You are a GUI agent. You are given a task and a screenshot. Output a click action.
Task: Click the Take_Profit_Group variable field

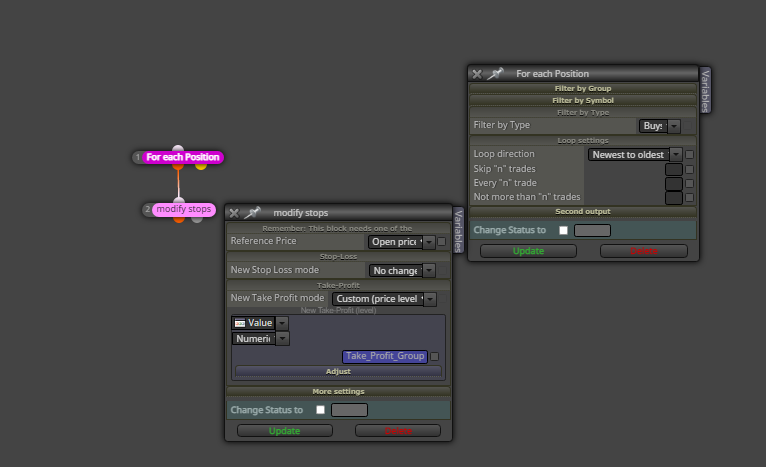tap(385, 357)
